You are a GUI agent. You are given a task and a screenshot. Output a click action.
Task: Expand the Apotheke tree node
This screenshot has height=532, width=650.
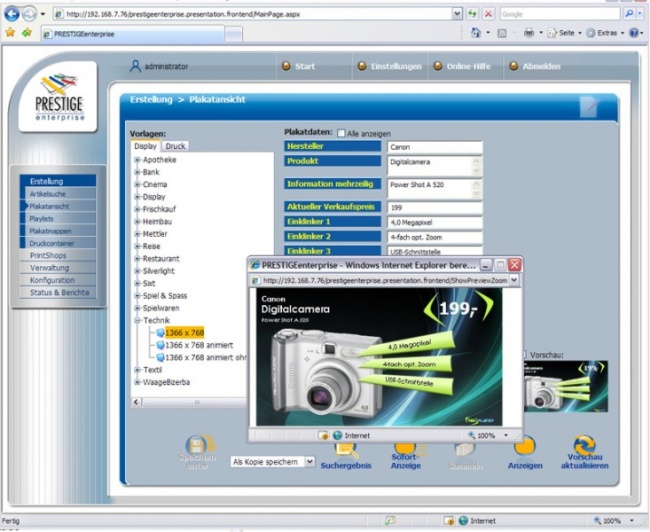137,160
